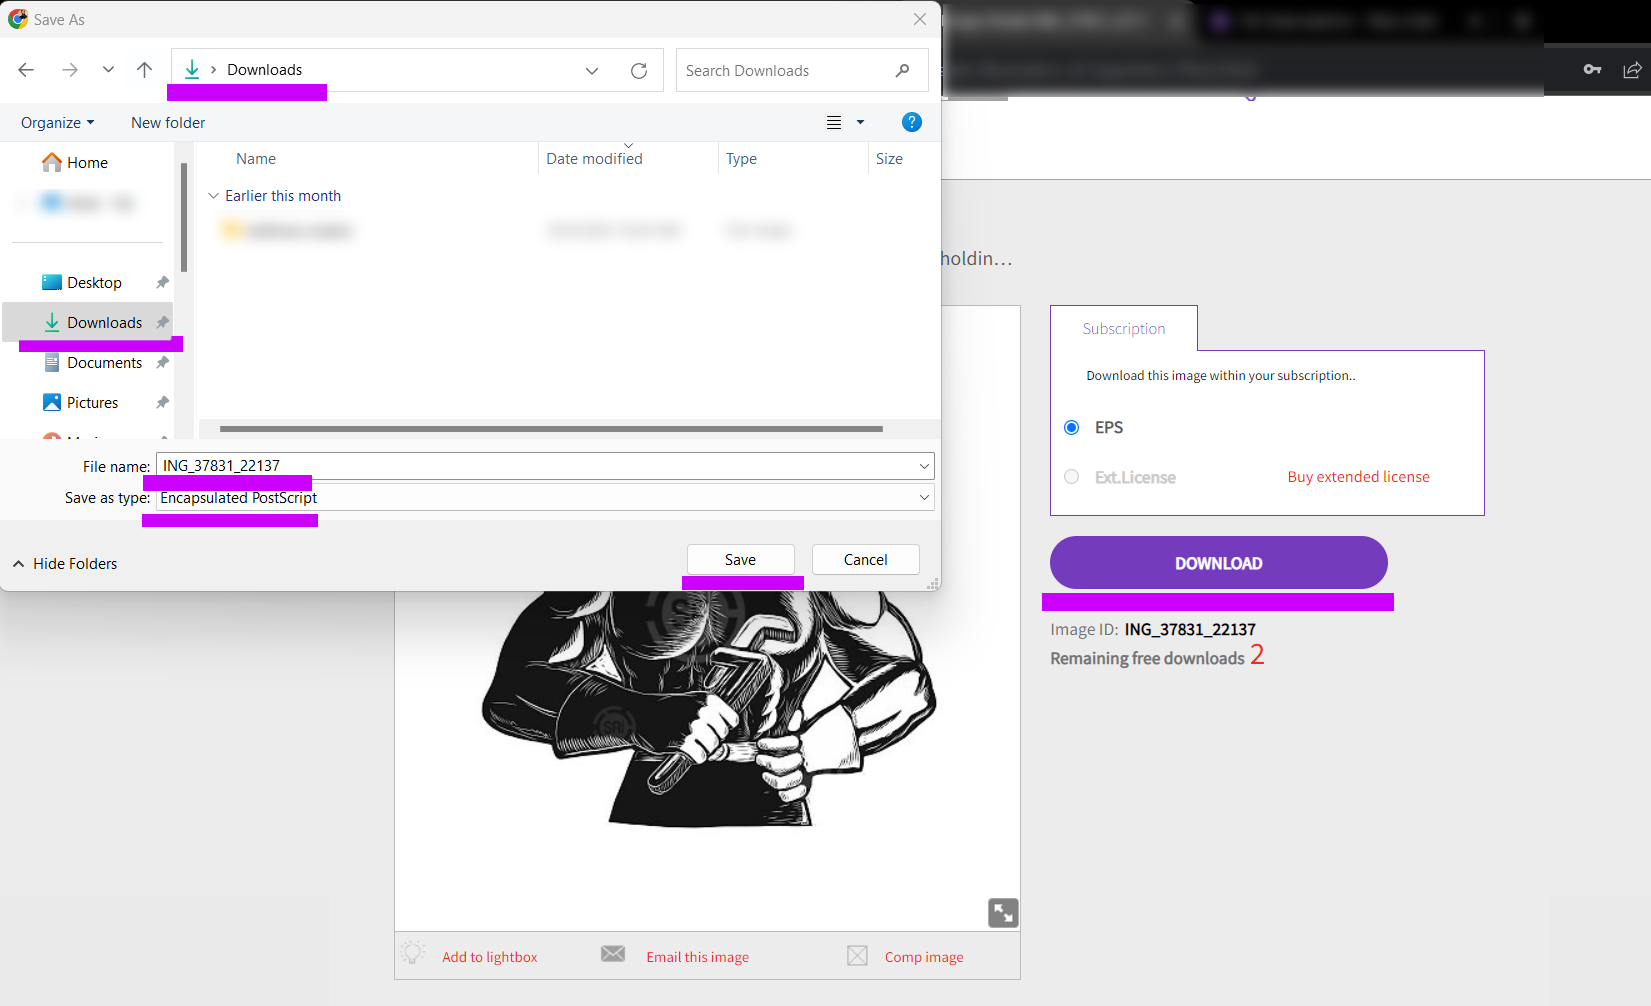This screenshot has width=1651, height=1006.
Task: Select Downloads in the navigation pane
Action: click(x=88, y=323)
